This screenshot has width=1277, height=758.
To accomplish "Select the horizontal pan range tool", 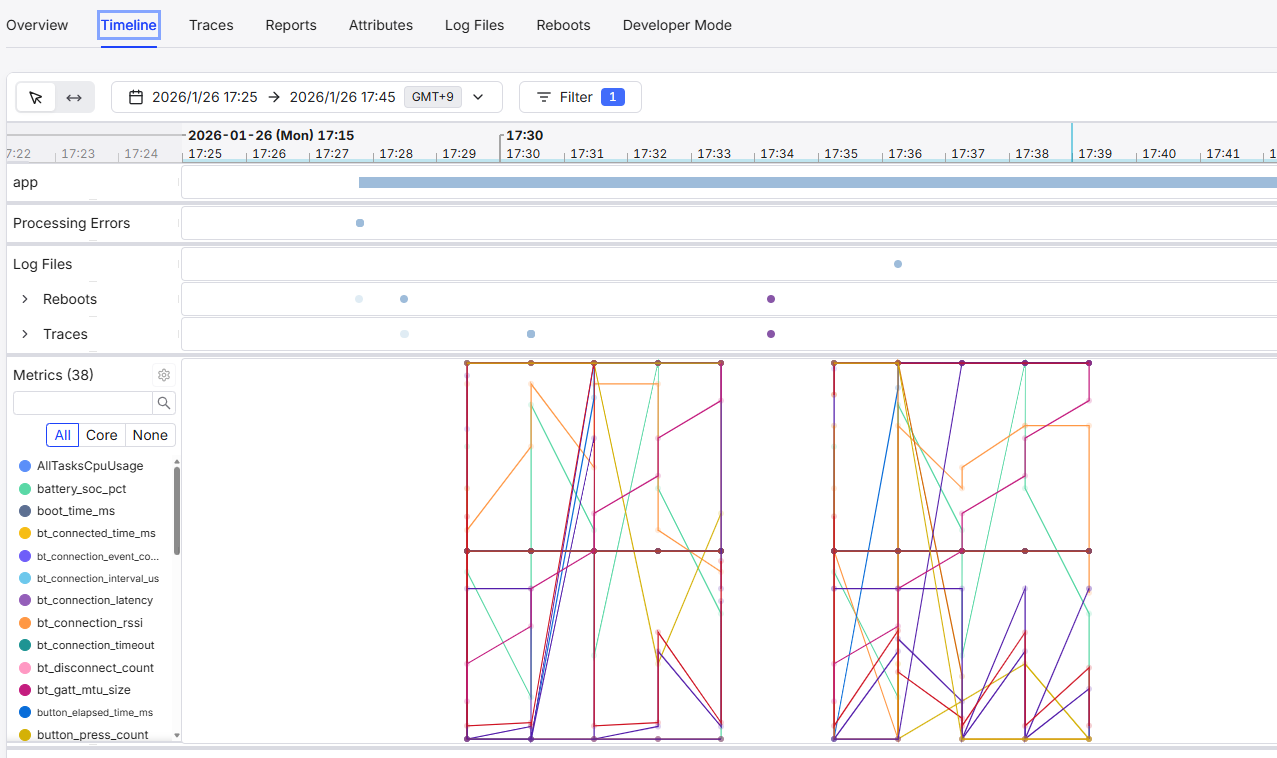I will tap(74, 97).
